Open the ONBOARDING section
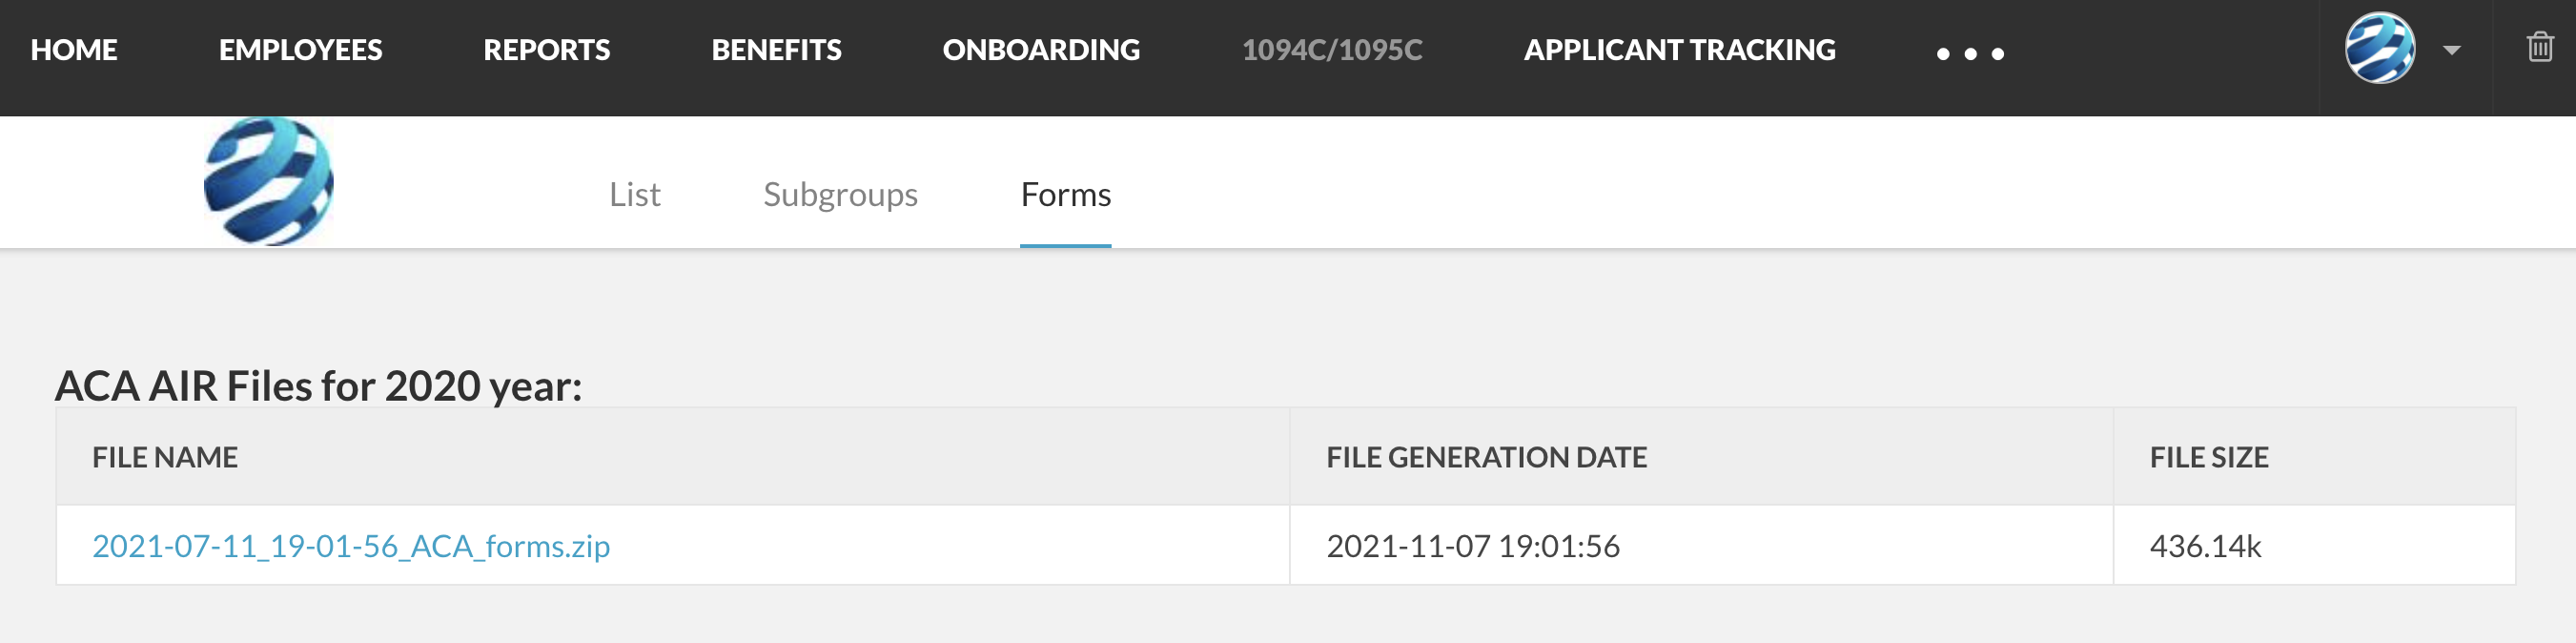 [1041, 50]
